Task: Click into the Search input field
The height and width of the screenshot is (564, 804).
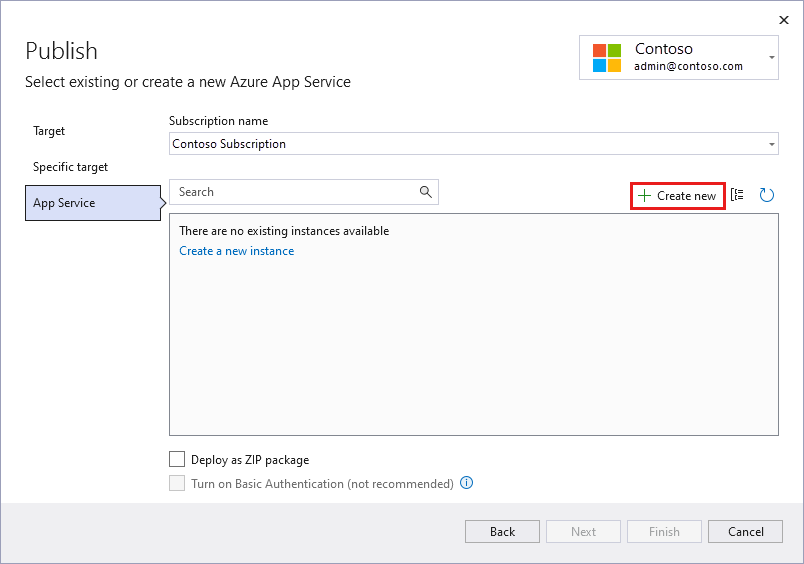Action: pyautogui.click(x=294, y=192)
